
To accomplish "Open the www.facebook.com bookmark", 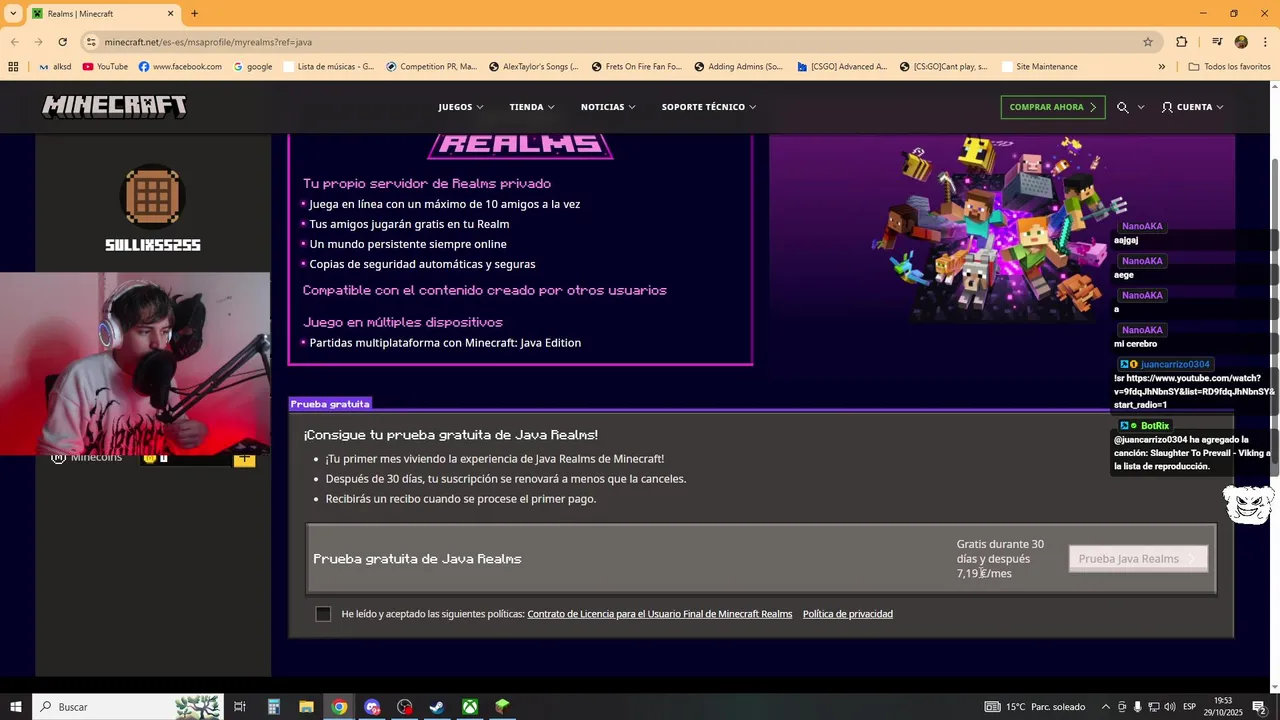I will 180,67.
